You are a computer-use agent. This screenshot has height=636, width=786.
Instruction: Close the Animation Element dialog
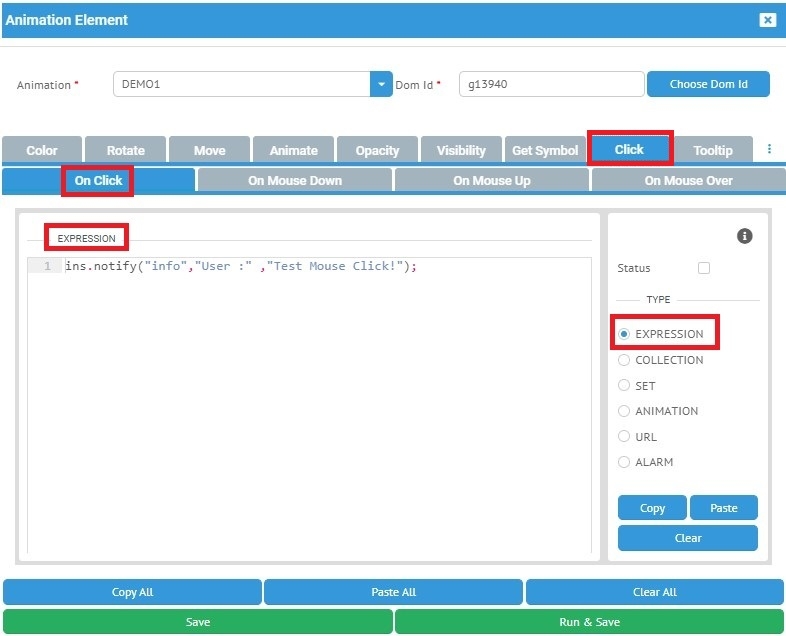[767, 20]
